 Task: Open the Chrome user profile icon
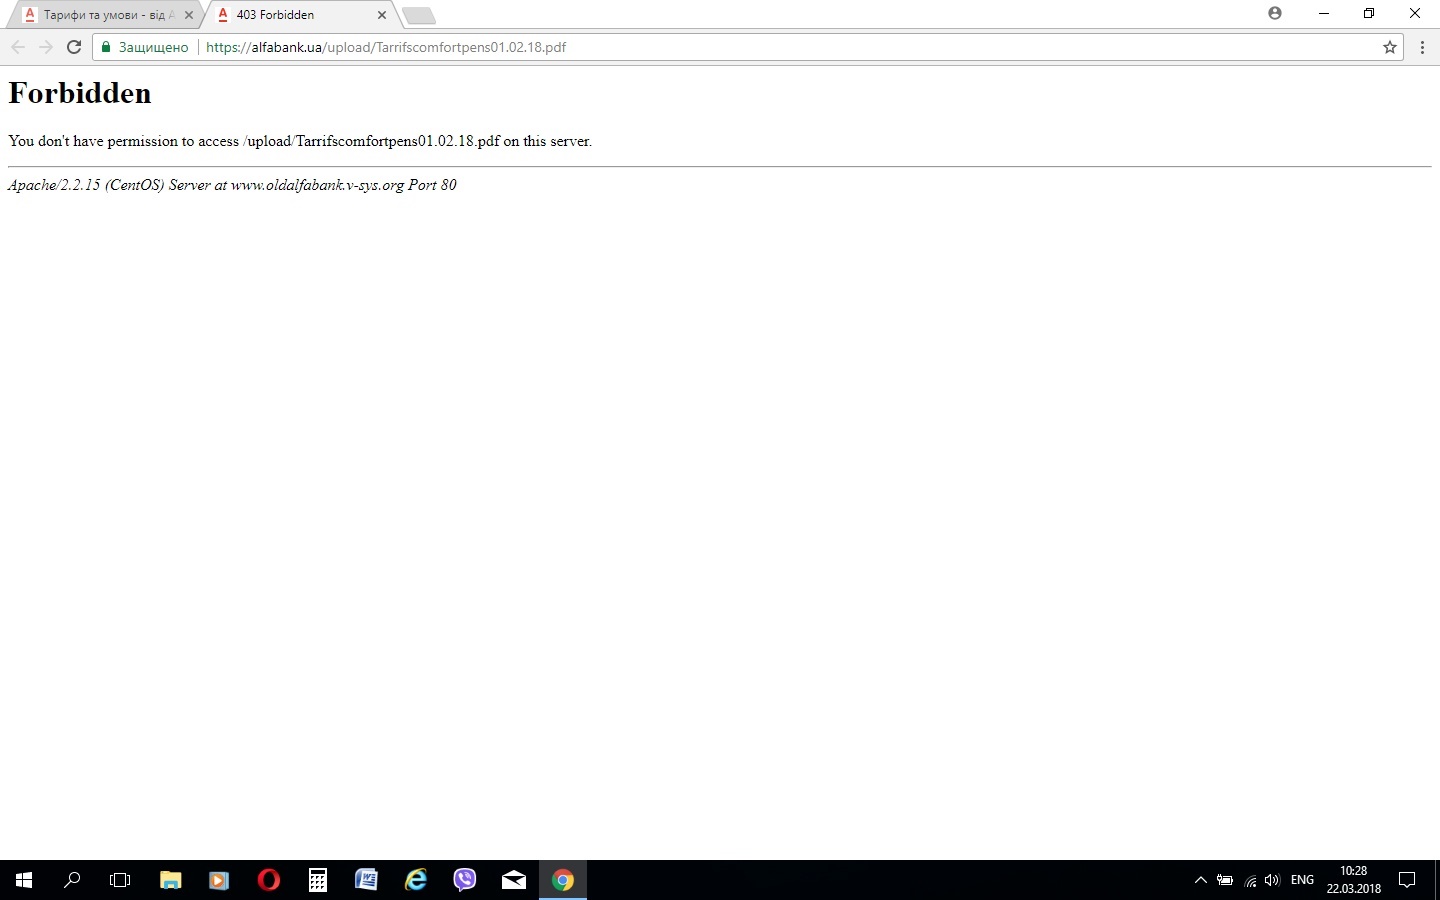[1275, 13]
